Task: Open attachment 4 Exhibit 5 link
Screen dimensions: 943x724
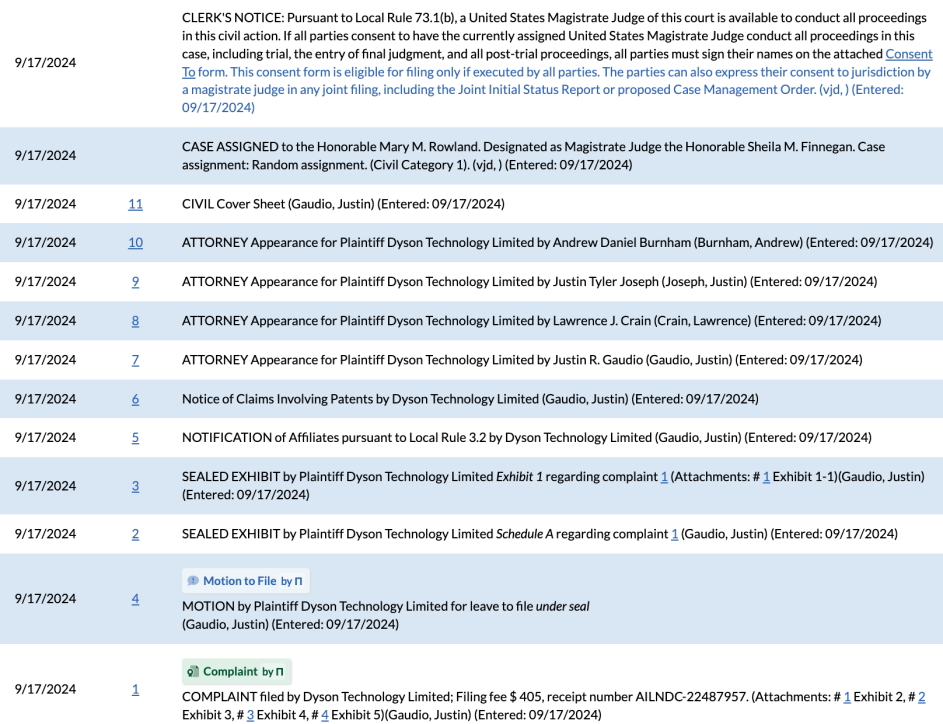Action: click(325, 714)
